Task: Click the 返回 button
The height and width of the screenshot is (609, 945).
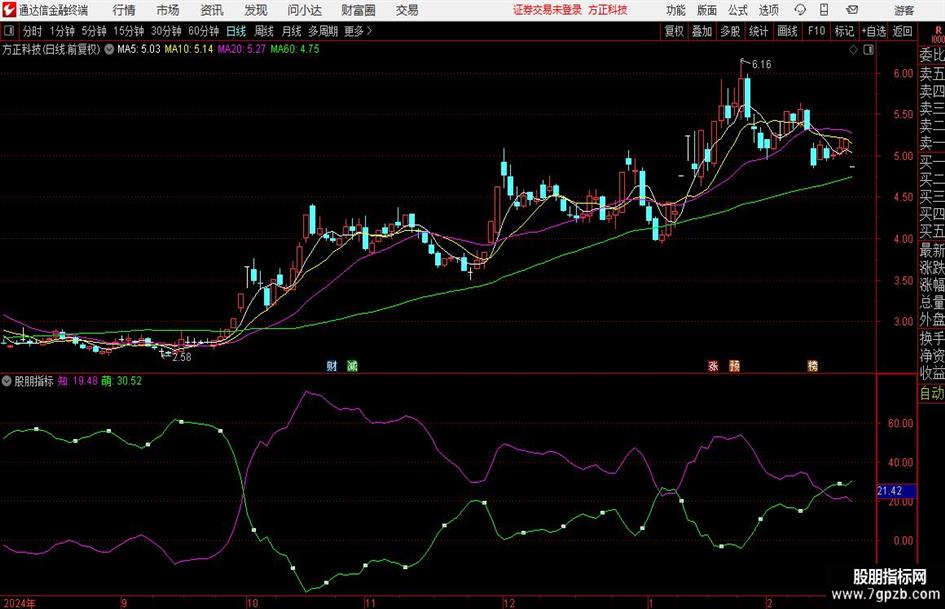Action: [902, 31]
